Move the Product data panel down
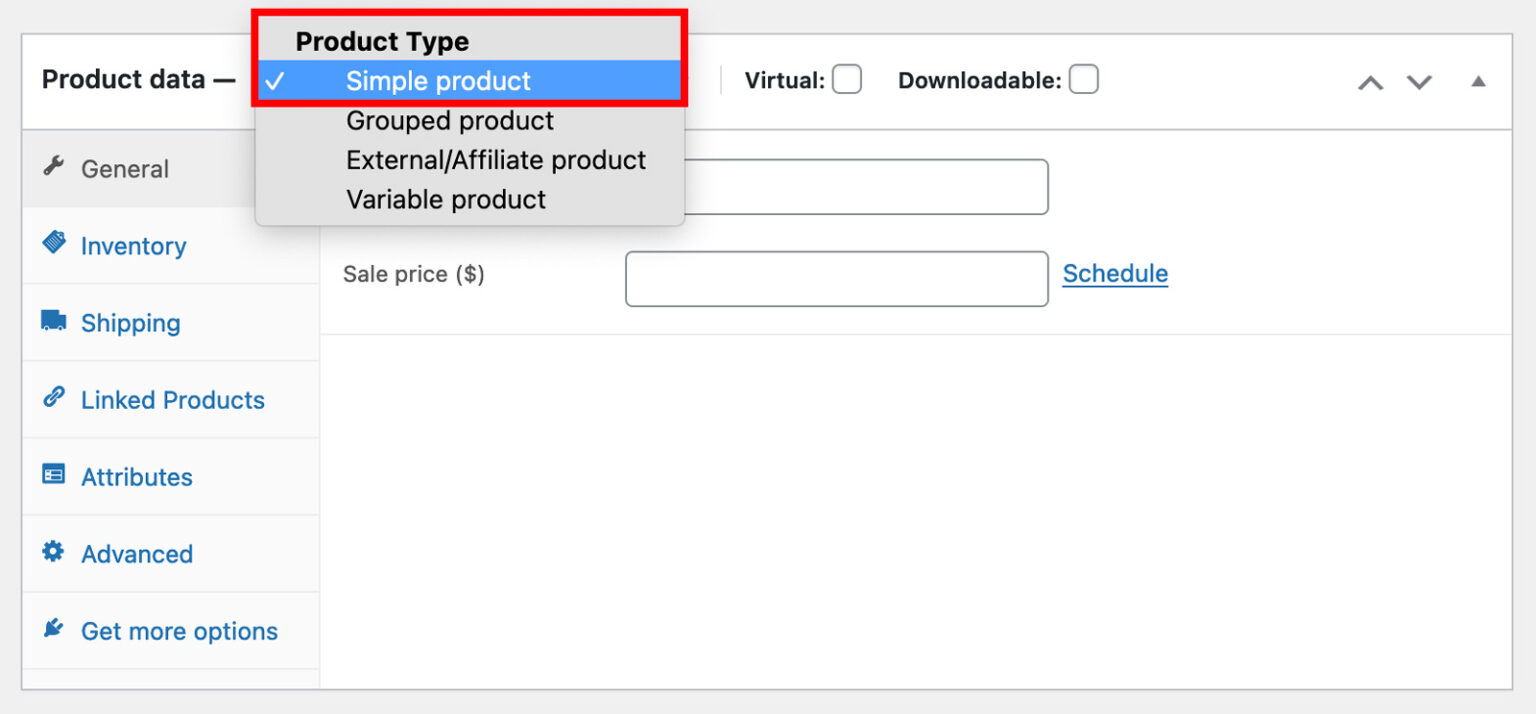 pos(1418,83)
